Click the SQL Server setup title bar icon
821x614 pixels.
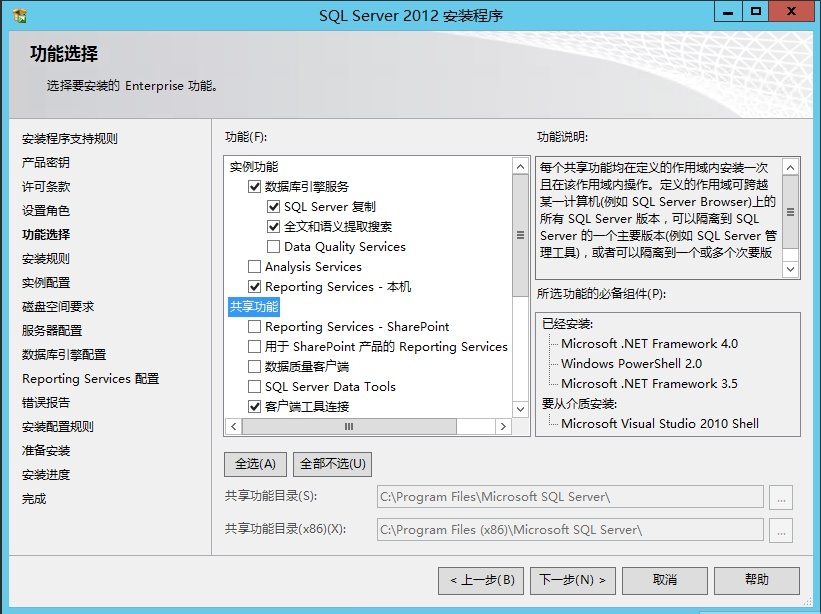click(19, 16)
